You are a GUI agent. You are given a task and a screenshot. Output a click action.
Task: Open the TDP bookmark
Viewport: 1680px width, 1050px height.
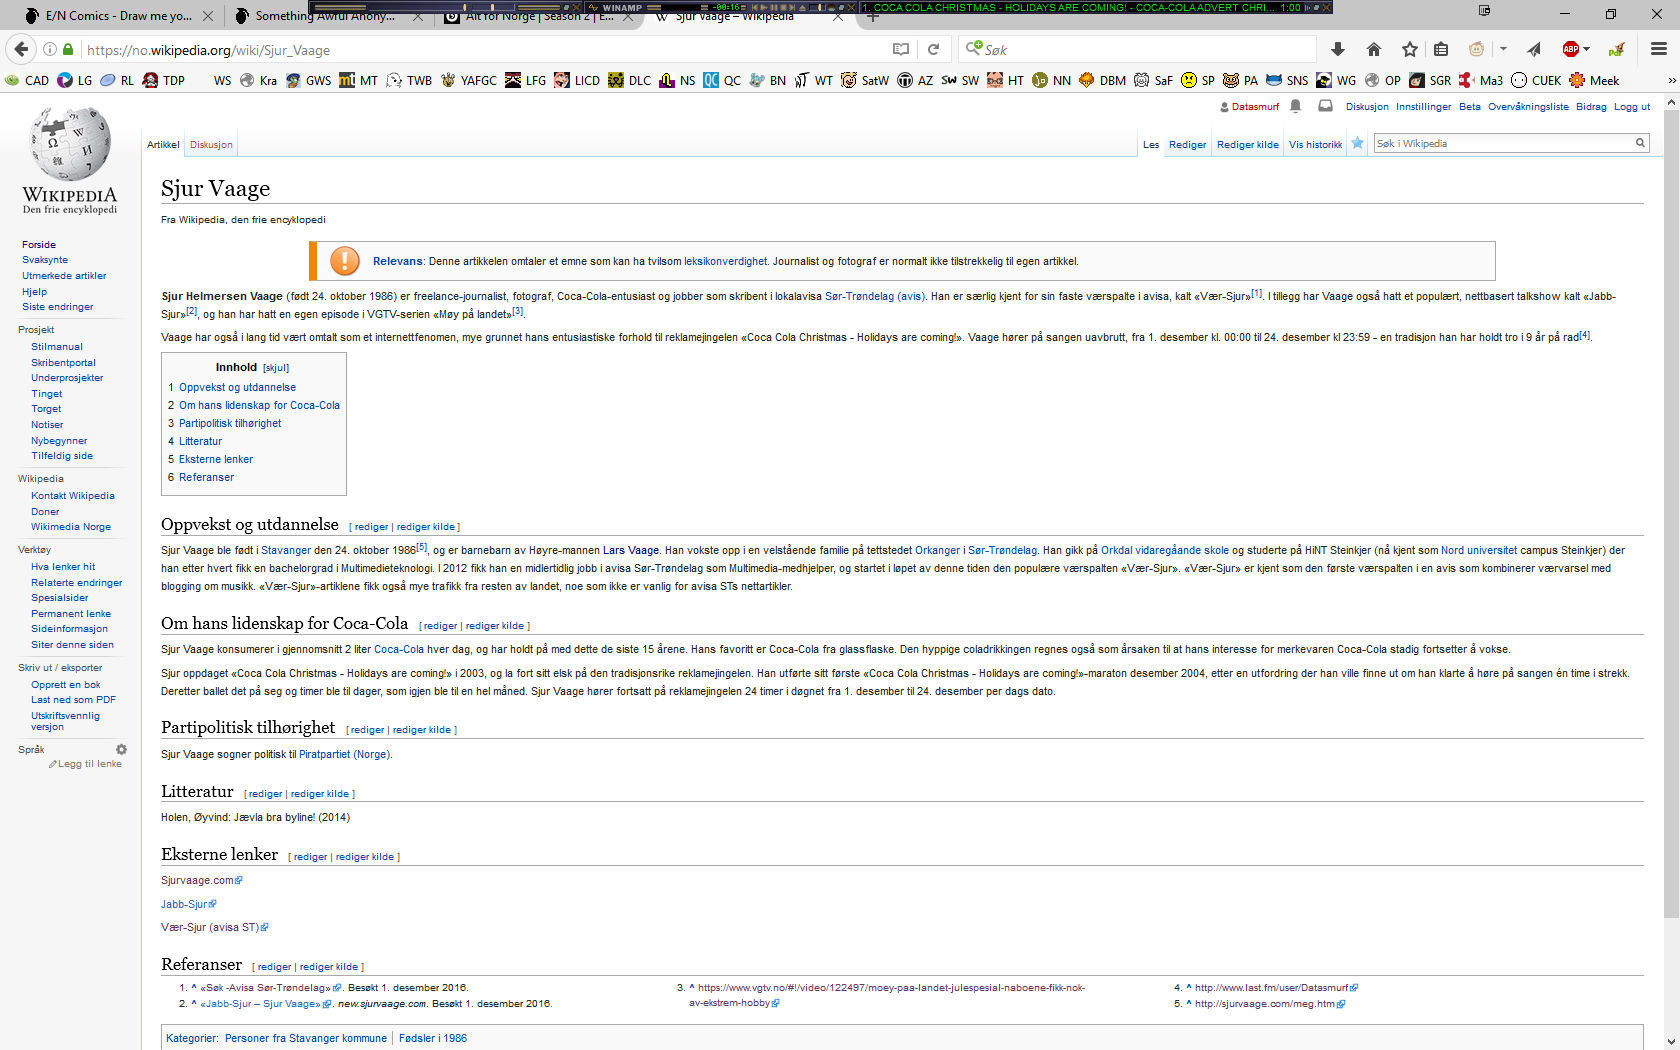pos(164,80)
